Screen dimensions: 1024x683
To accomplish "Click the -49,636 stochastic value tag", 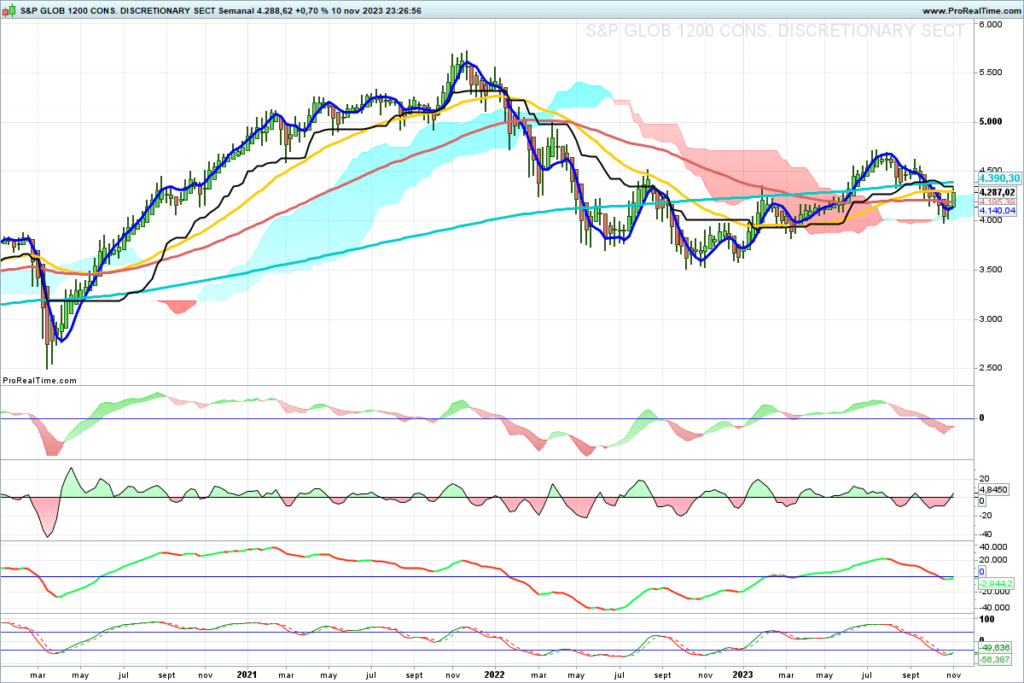I will point(994,648).
